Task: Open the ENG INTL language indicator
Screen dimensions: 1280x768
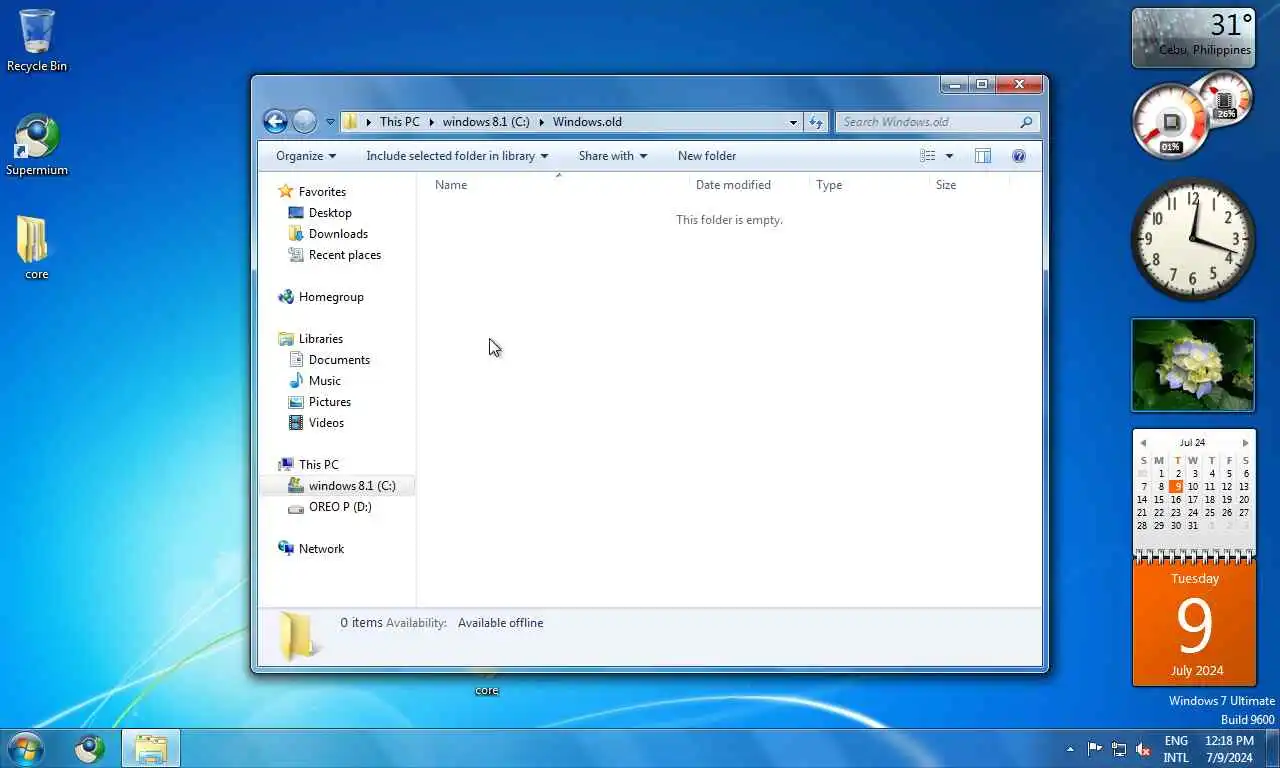Action: (1176, 749)
